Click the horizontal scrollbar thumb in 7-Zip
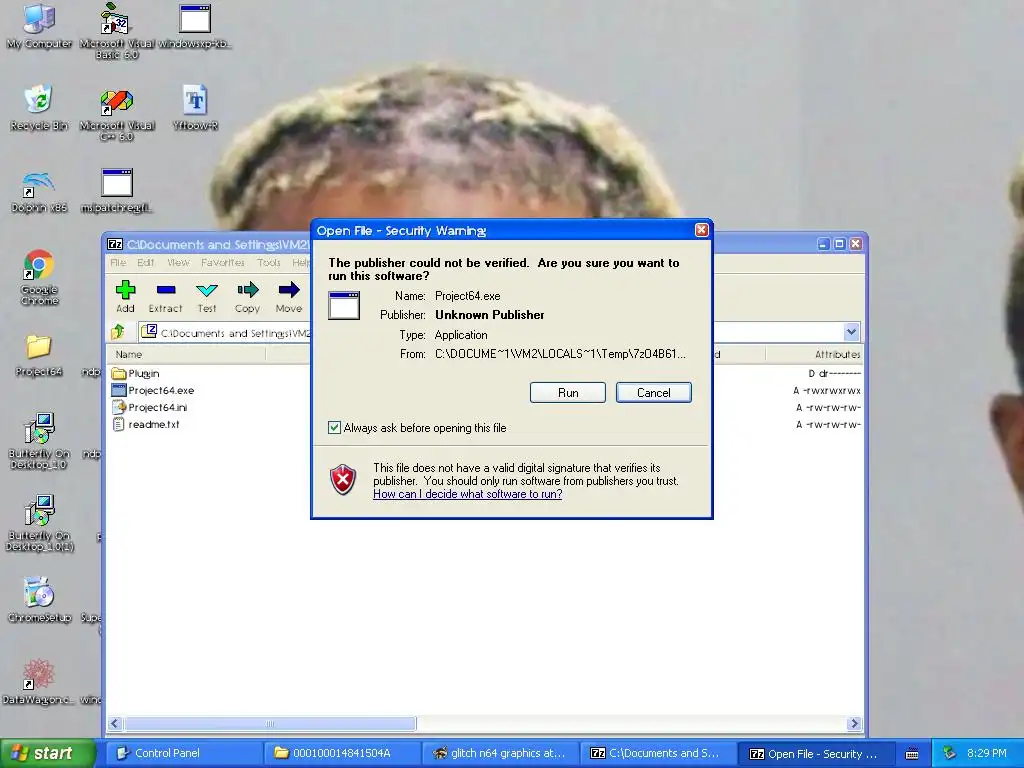This screenshot has height=768, width=1024. click(270, 724)
